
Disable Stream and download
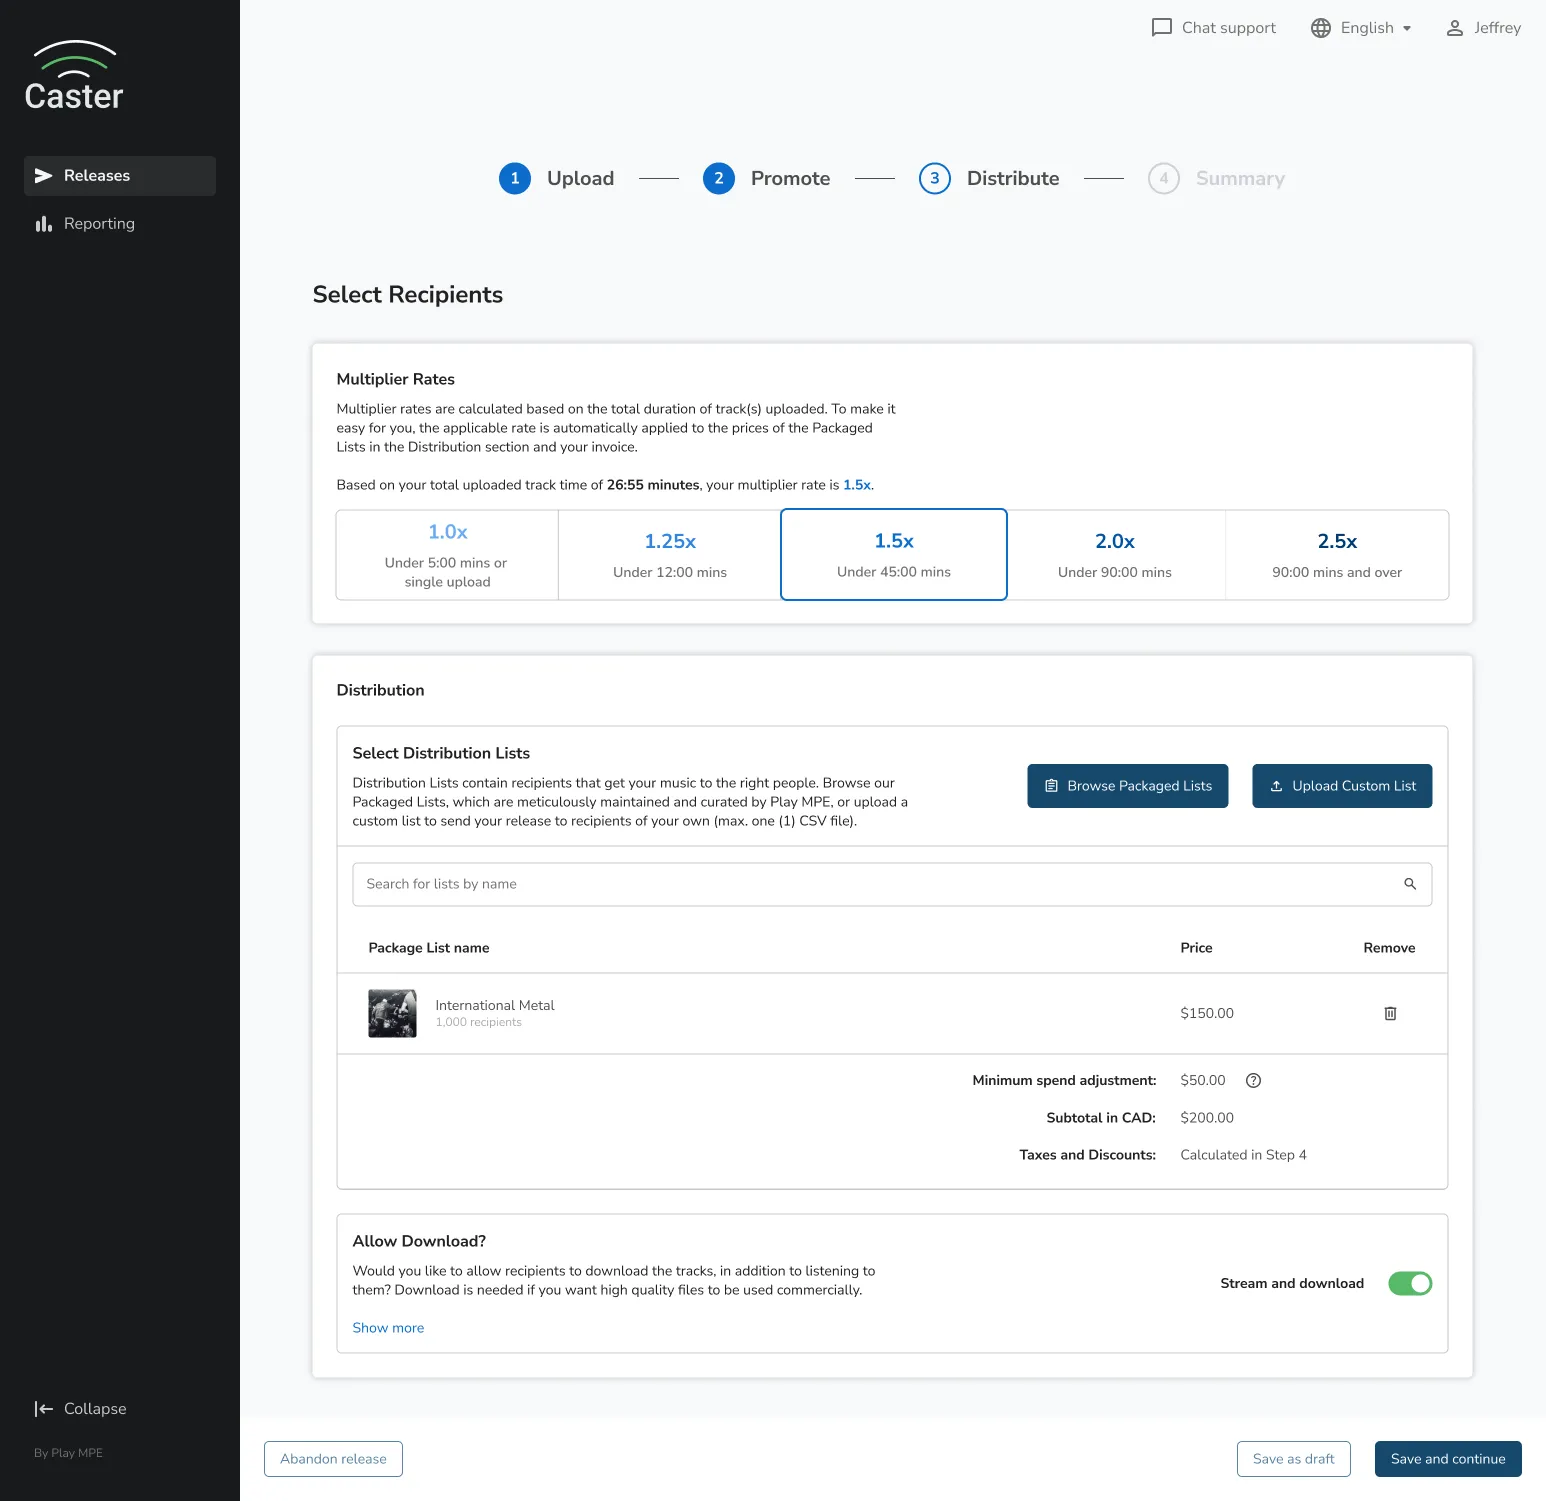tap(1410, 1283)
